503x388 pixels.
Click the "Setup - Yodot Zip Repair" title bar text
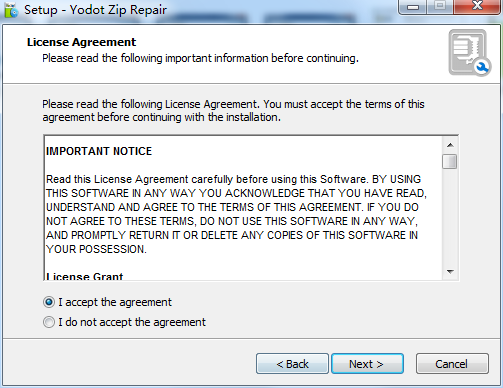95,10
